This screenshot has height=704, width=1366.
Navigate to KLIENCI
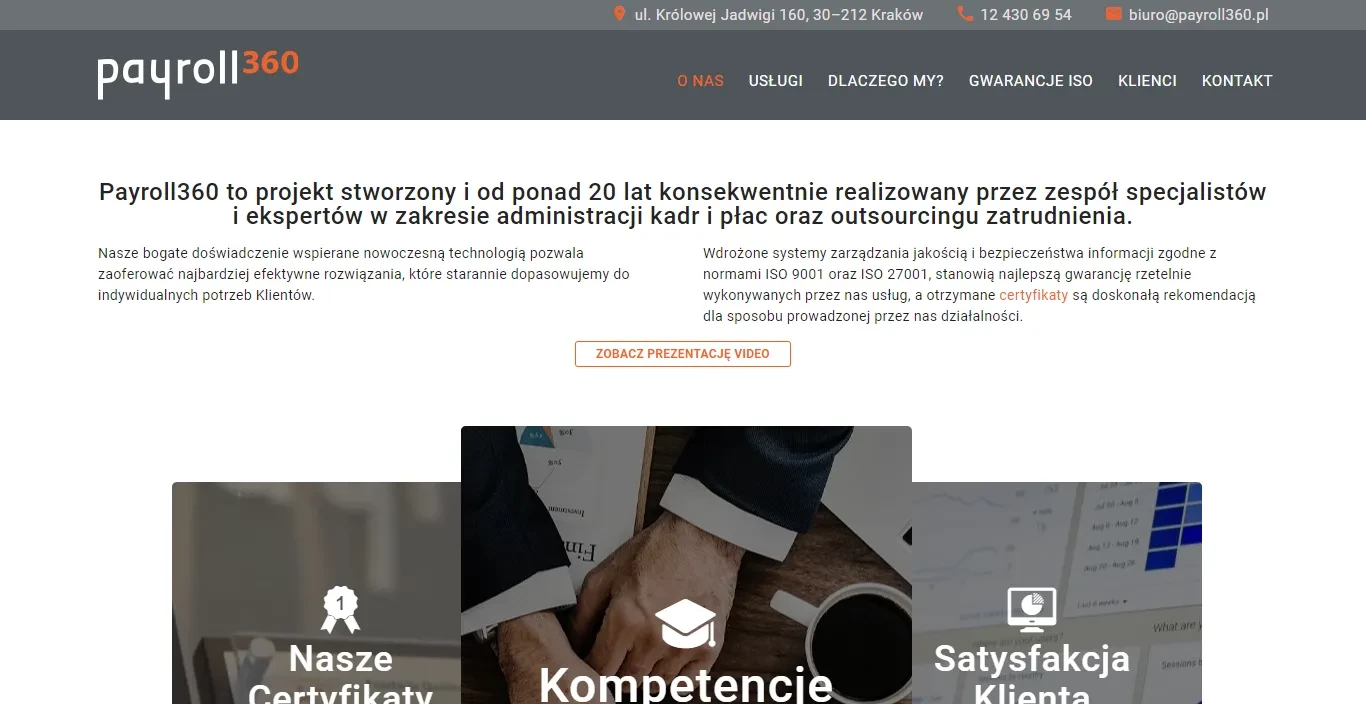1147,81
